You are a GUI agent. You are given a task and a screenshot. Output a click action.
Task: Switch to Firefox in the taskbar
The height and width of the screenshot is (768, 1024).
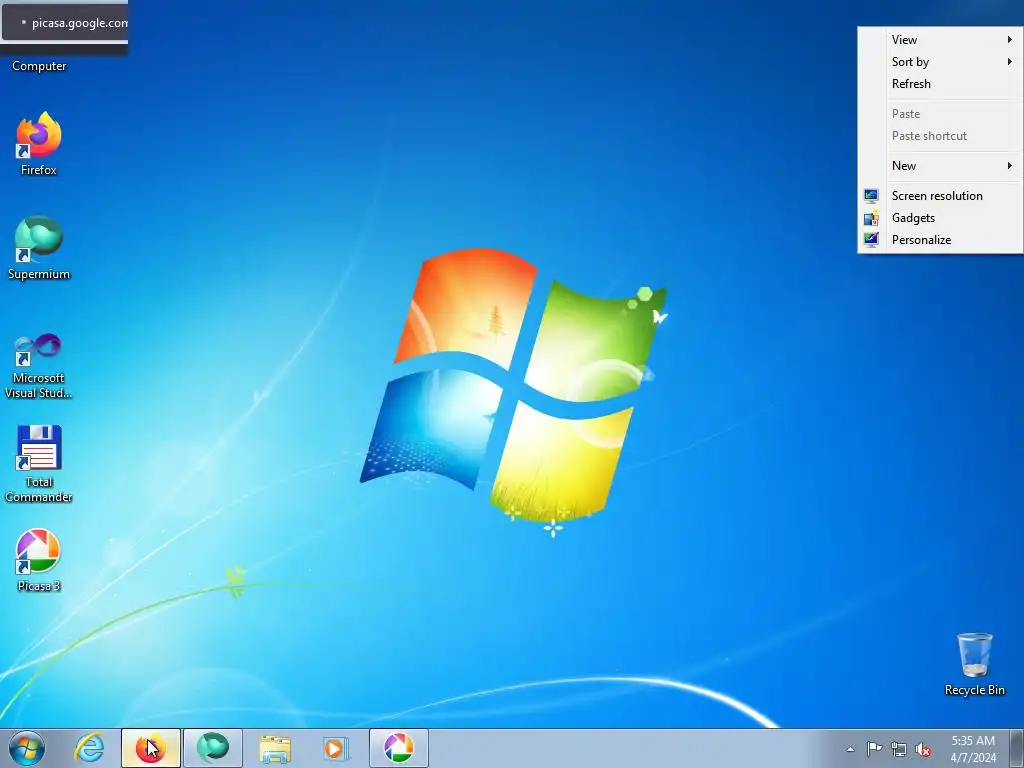[x=151, y=748]
